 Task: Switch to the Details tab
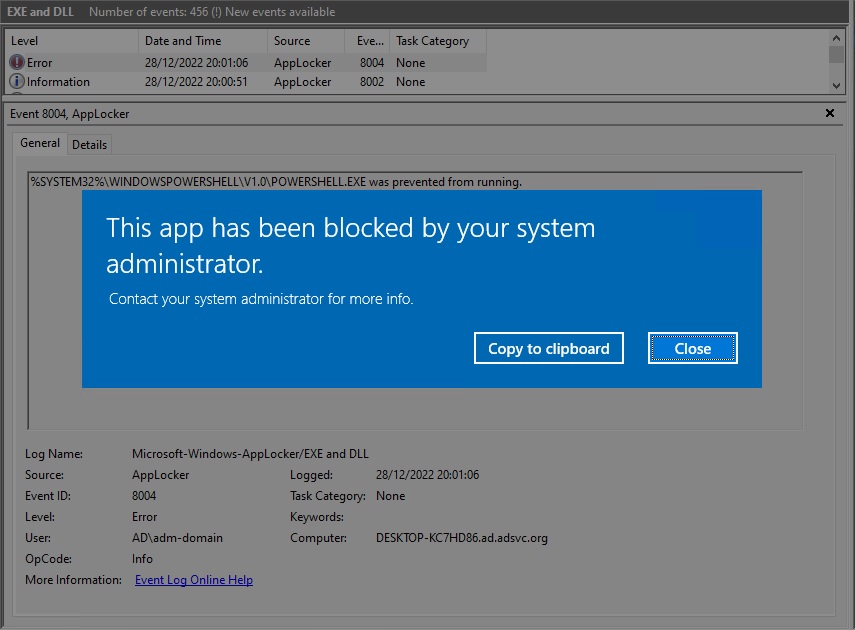click(x=89, y=144)
